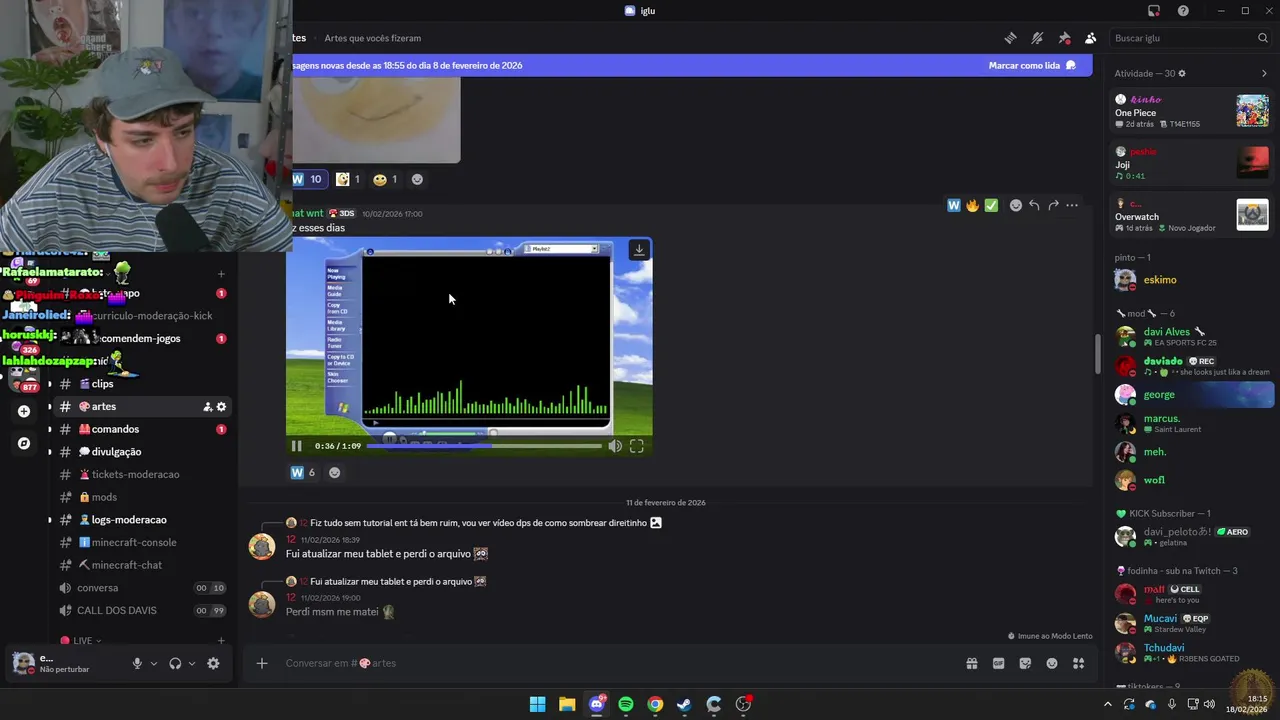
Task: Download the video attachment
Action: [x=639, y=250]
